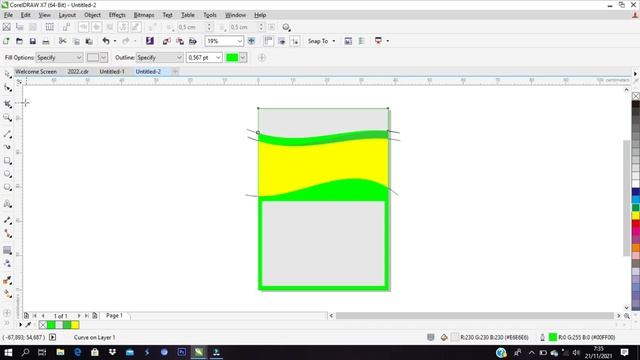Pick the red swatch in color palette
Screen dimensions: 640x360
636,224
